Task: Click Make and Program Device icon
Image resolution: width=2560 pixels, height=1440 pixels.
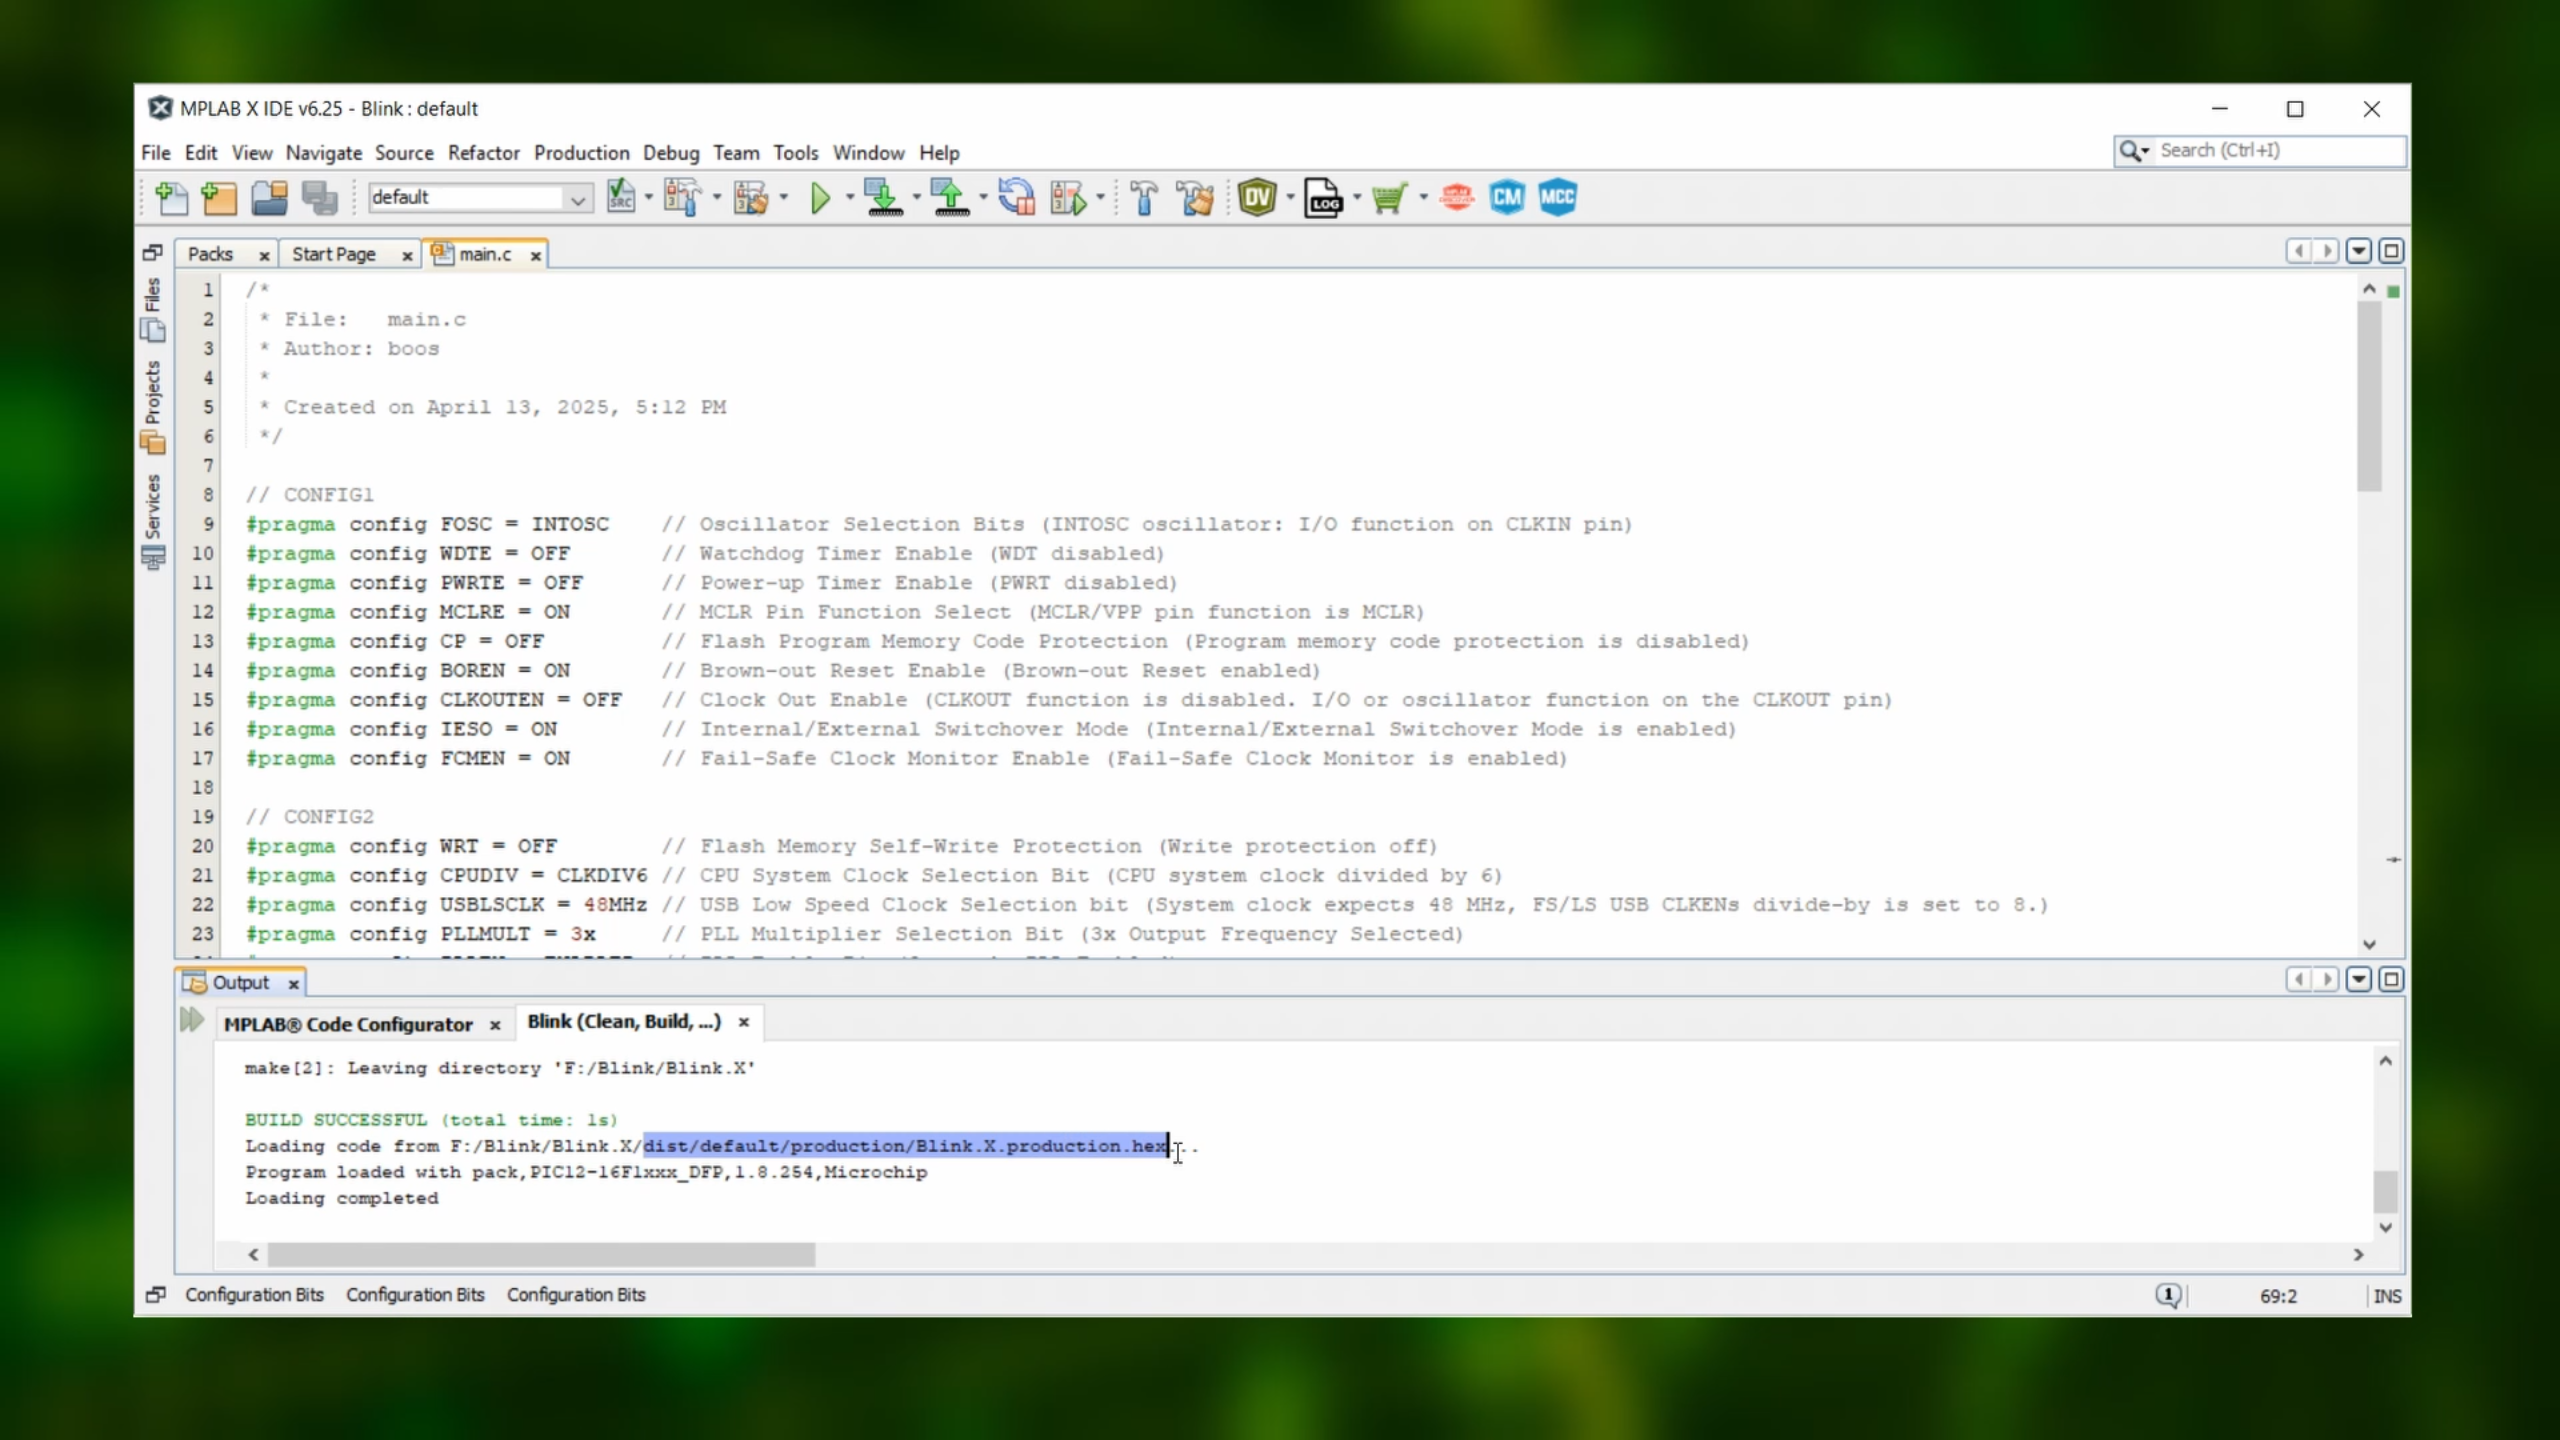Action: point(883,198)
